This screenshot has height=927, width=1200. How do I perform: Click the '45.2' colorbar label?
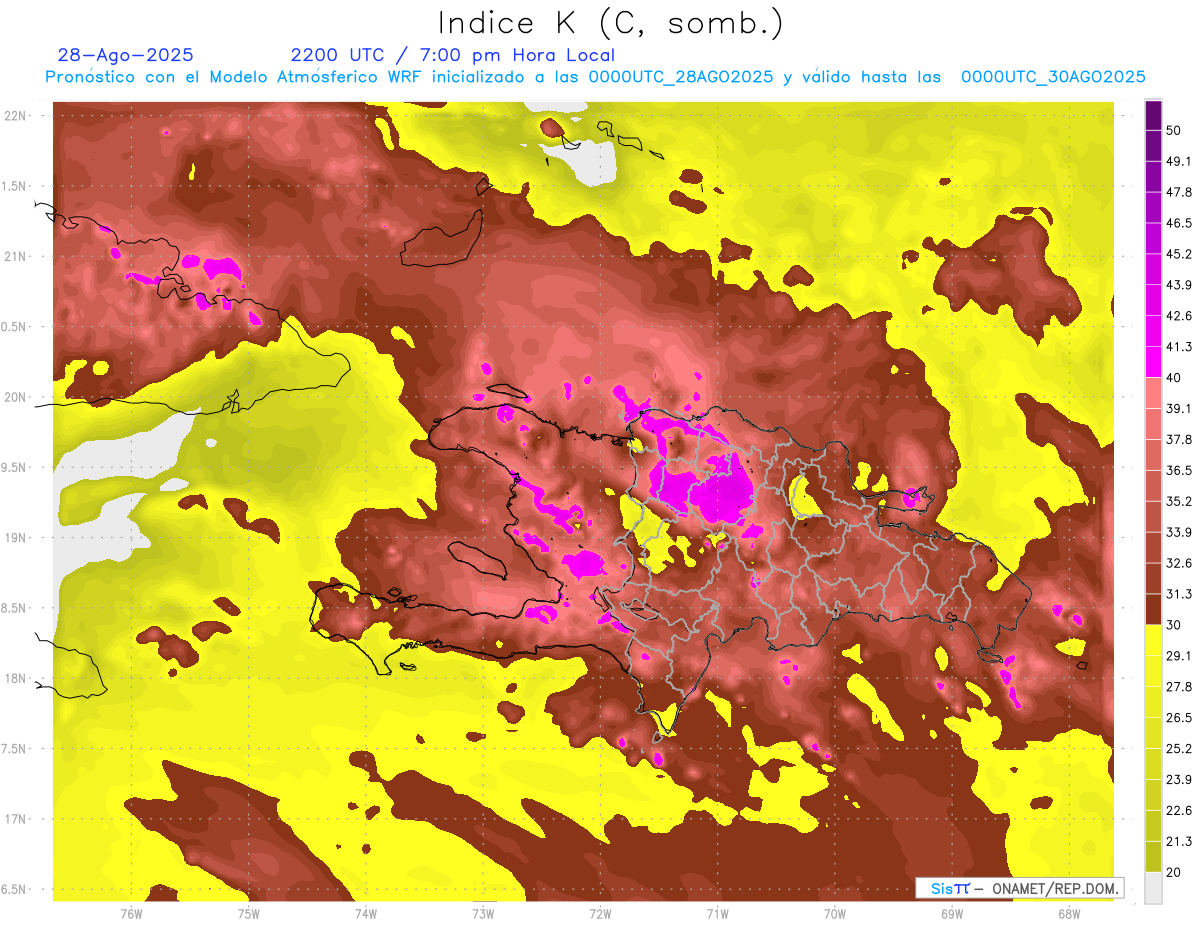tap(1179, 254)
